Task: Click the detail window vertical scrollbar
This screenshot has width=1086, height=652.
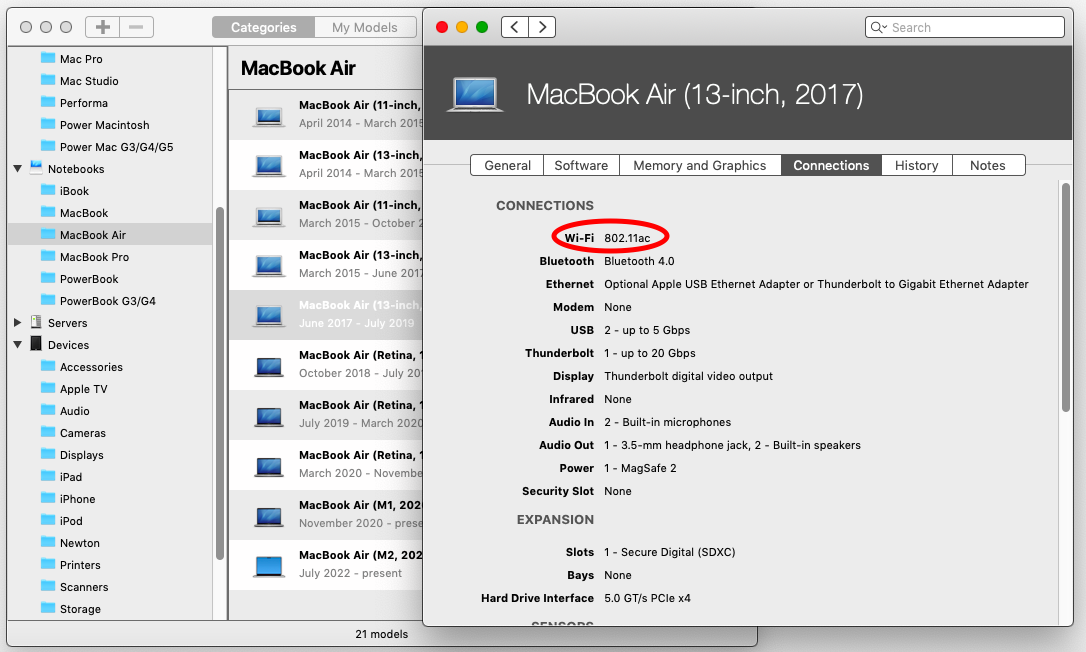Action: click(x=1065, y=300)
